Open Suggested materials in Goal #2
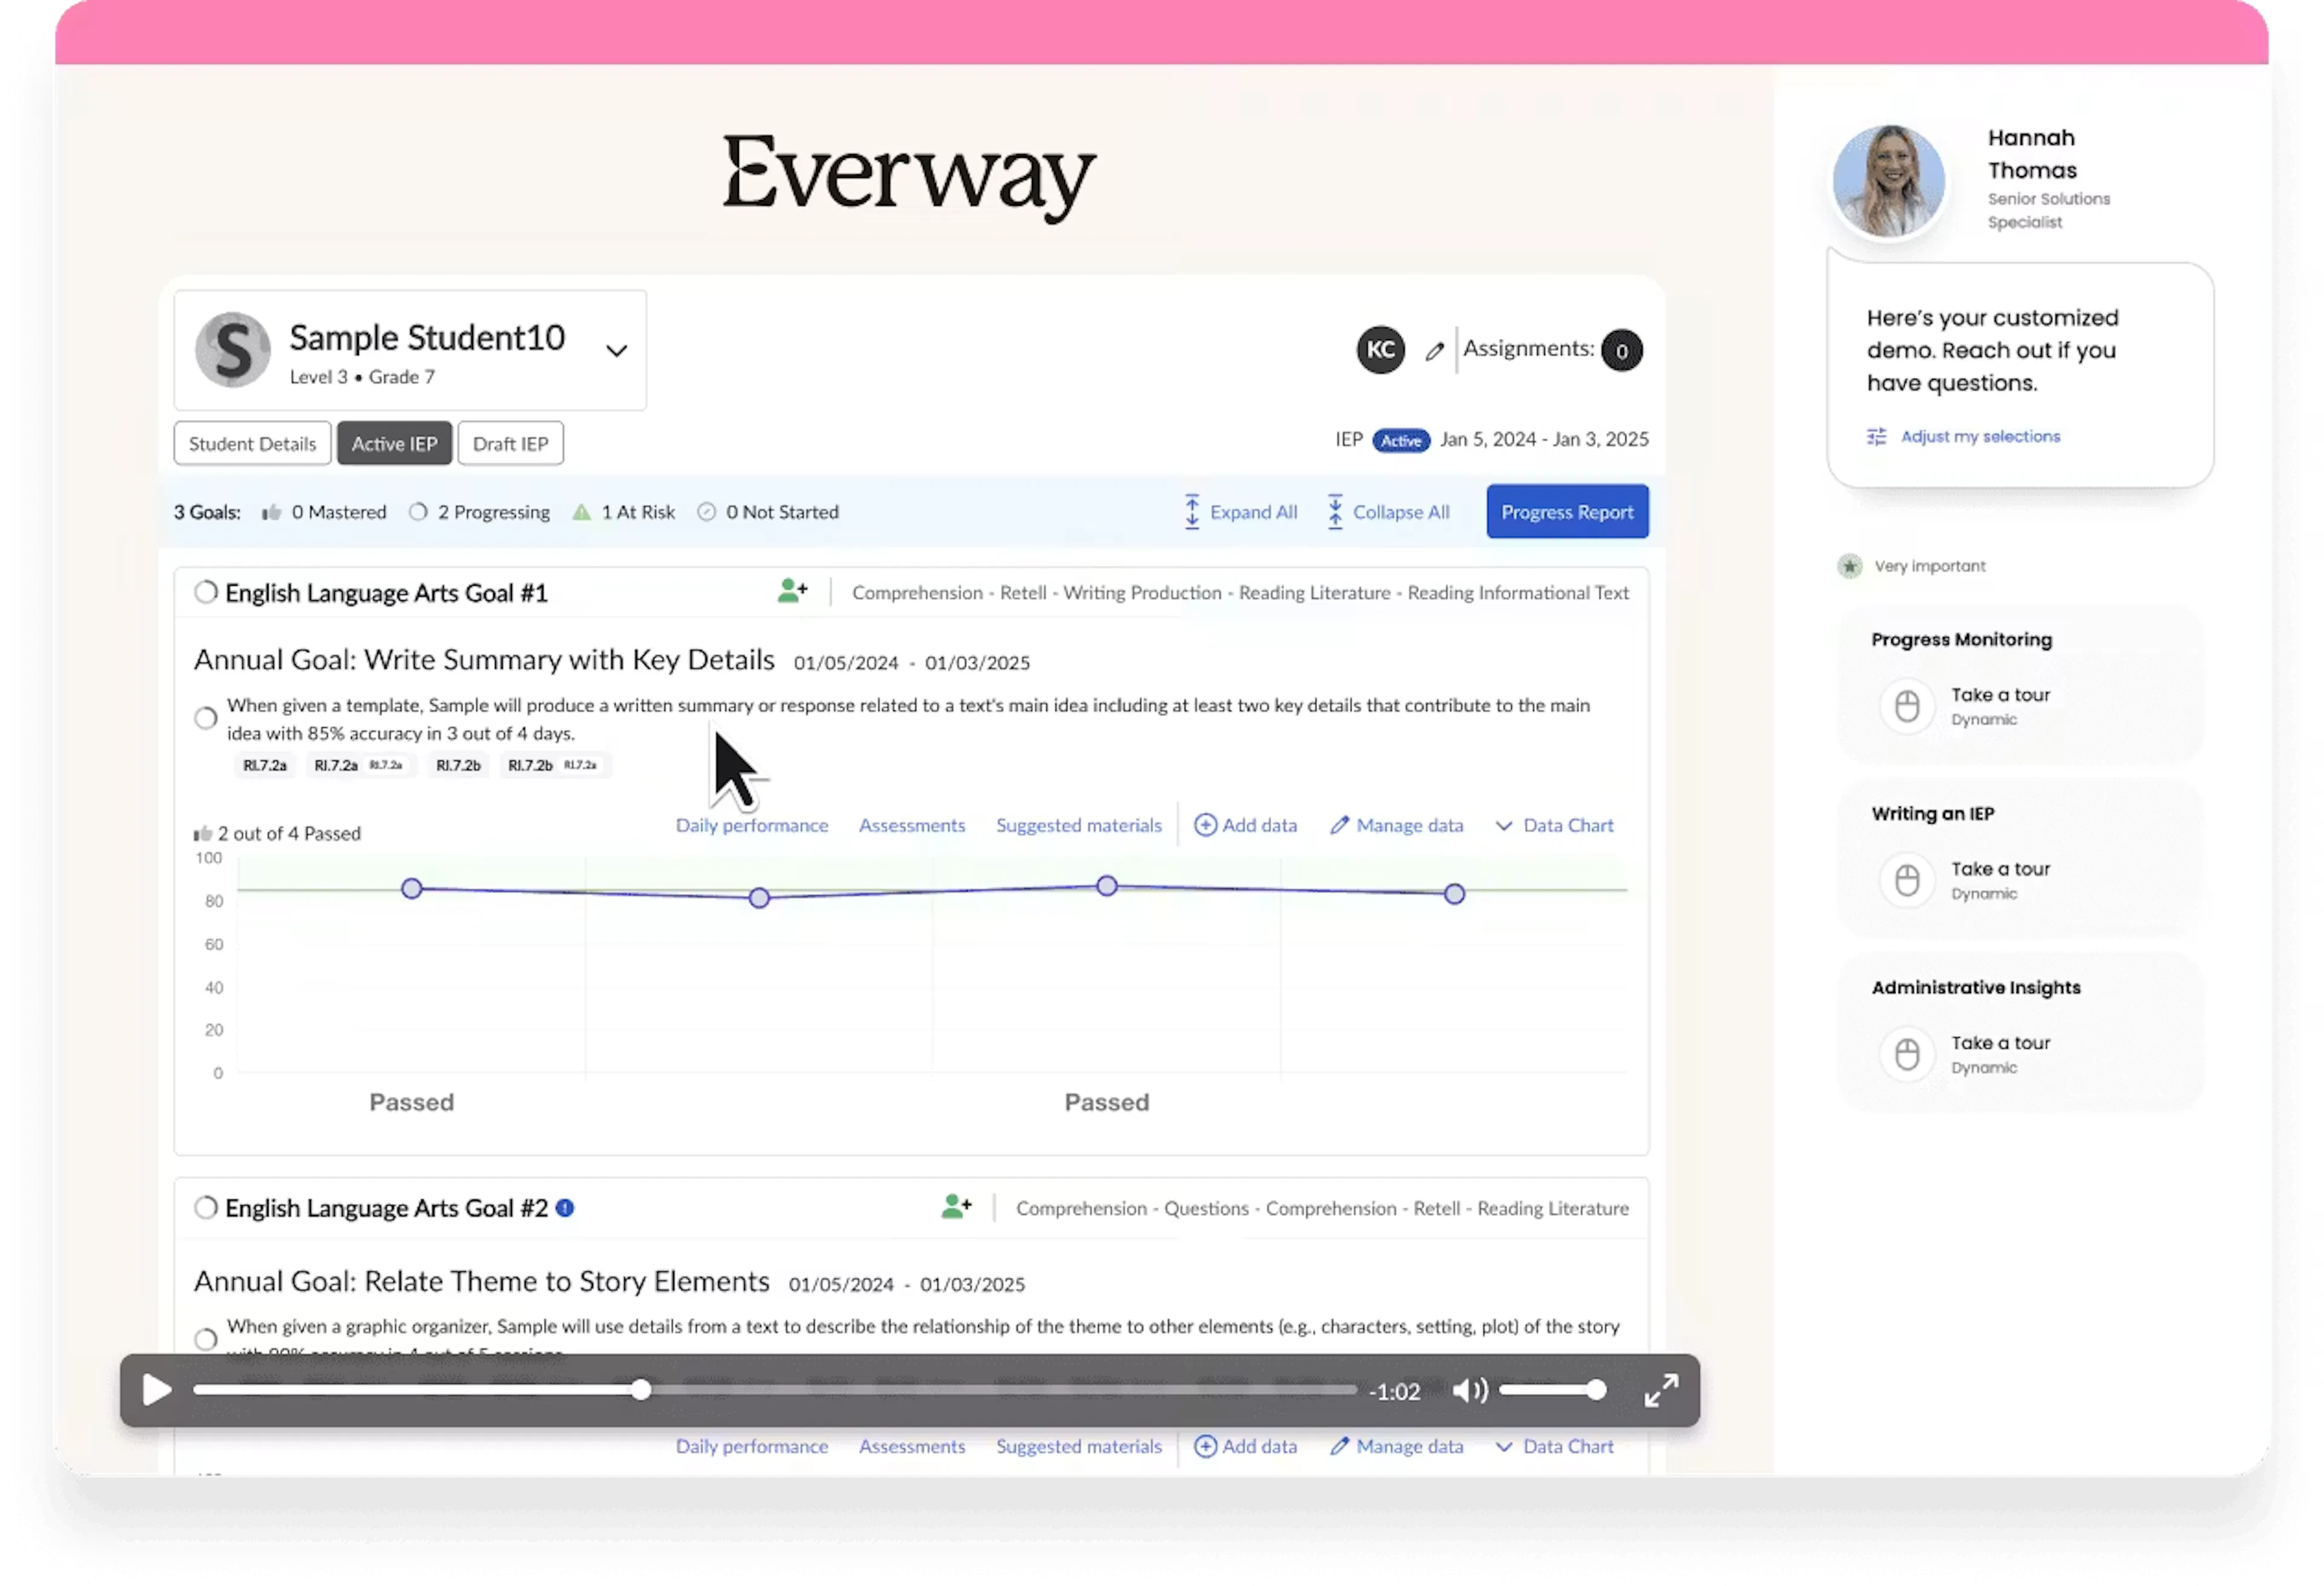This screenshot has height=1586, width=2324. [1079, 1446]
